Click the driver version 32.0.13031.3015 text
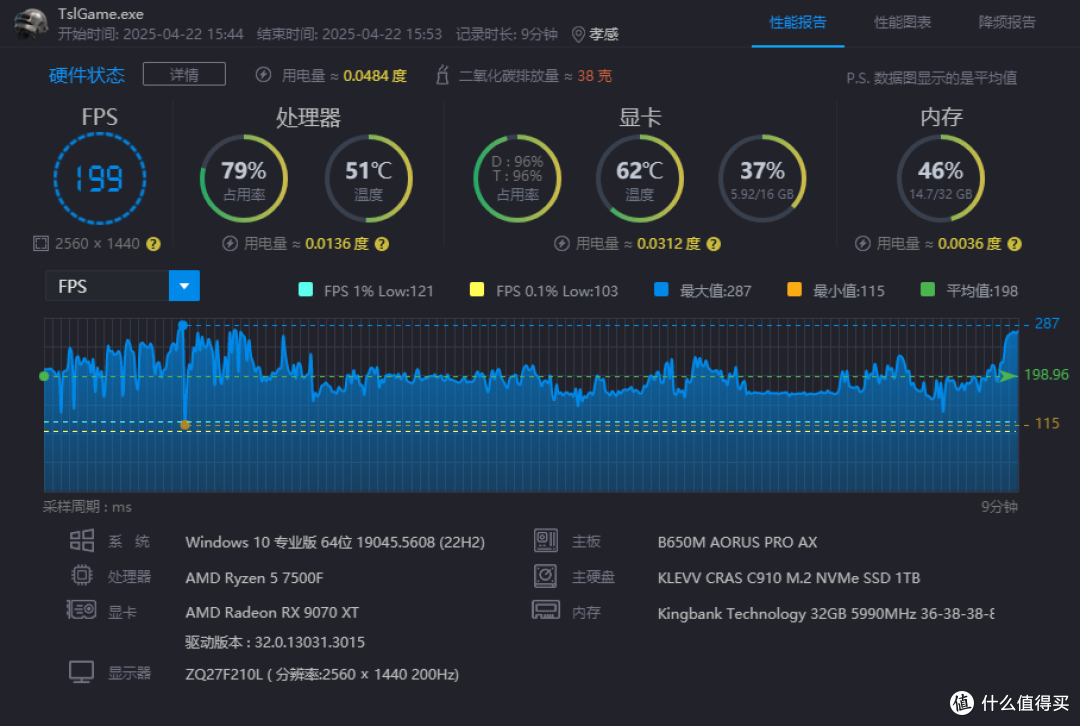1080x726 pixels. click(x=275, y=643)
